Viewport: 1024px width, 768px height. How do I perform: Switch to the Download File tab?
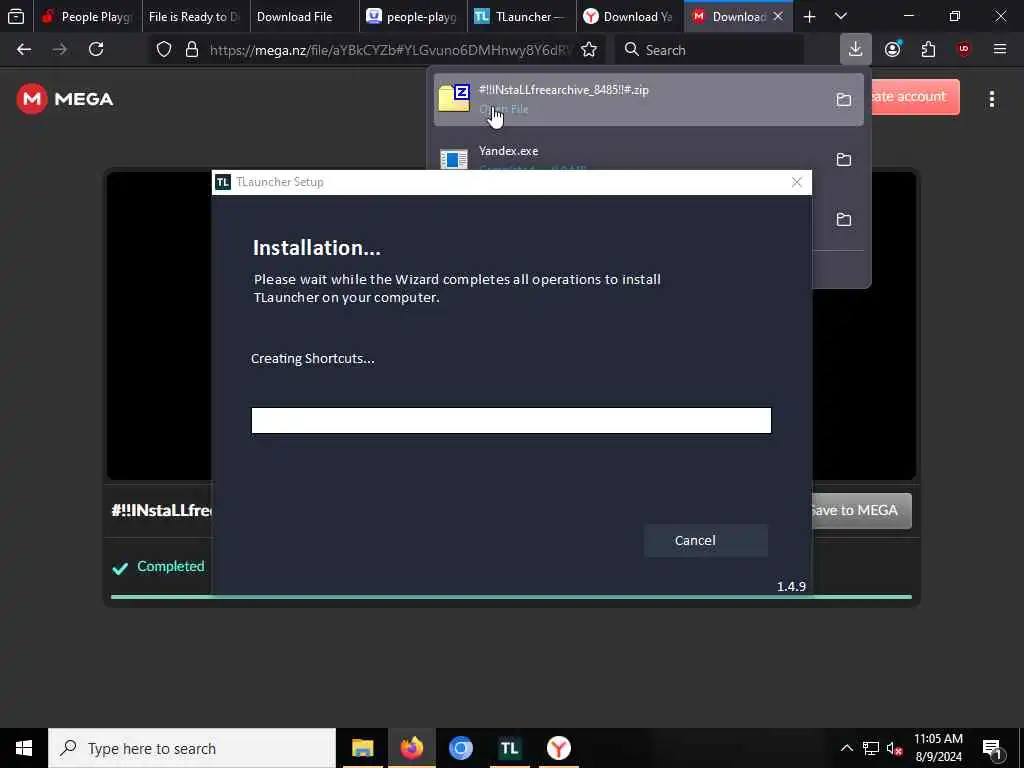click(x=304, y=17)
